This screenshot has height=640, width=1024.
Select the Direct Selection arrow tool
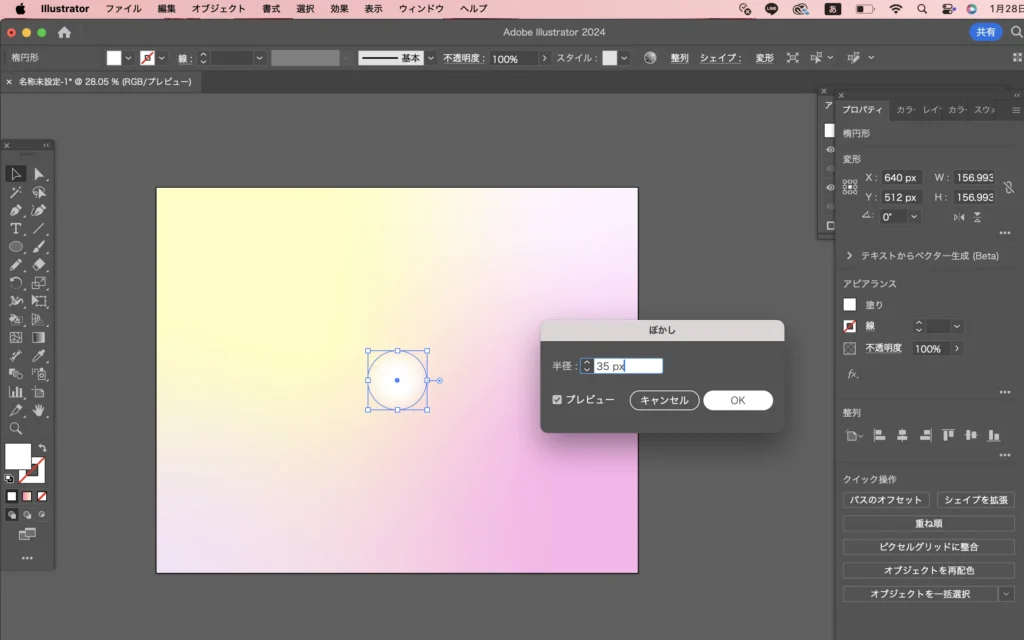(x=39, y=174)
